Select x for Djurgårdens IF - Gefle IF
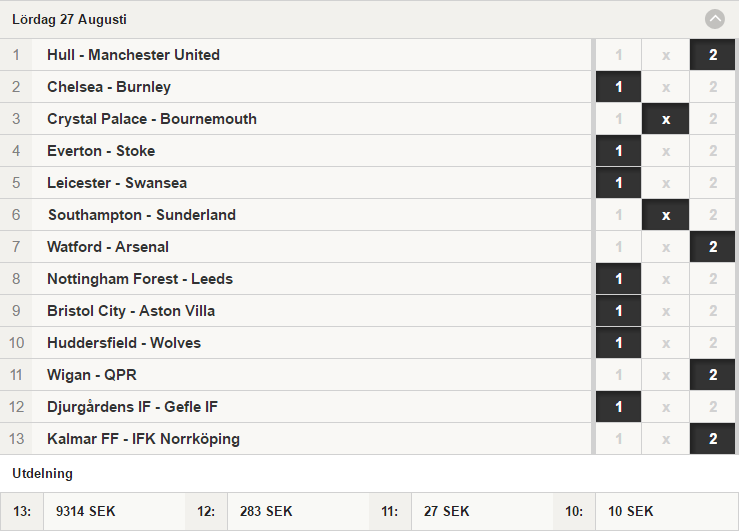 click(x=665, y=407)
